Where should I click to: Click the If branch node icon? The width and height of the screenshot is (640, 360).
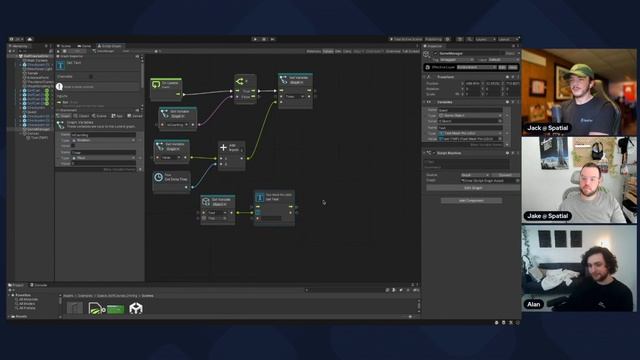click(x=240, y=81)
